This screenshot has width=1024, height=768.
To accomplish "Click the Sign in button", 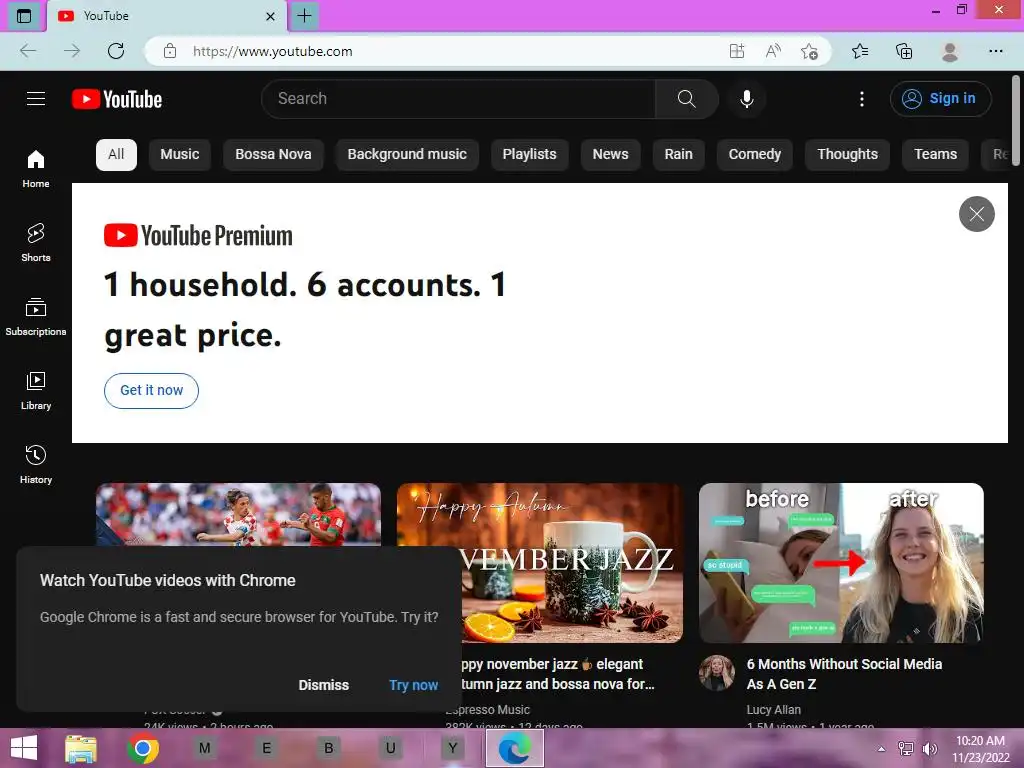I will (x=940, y=99).
